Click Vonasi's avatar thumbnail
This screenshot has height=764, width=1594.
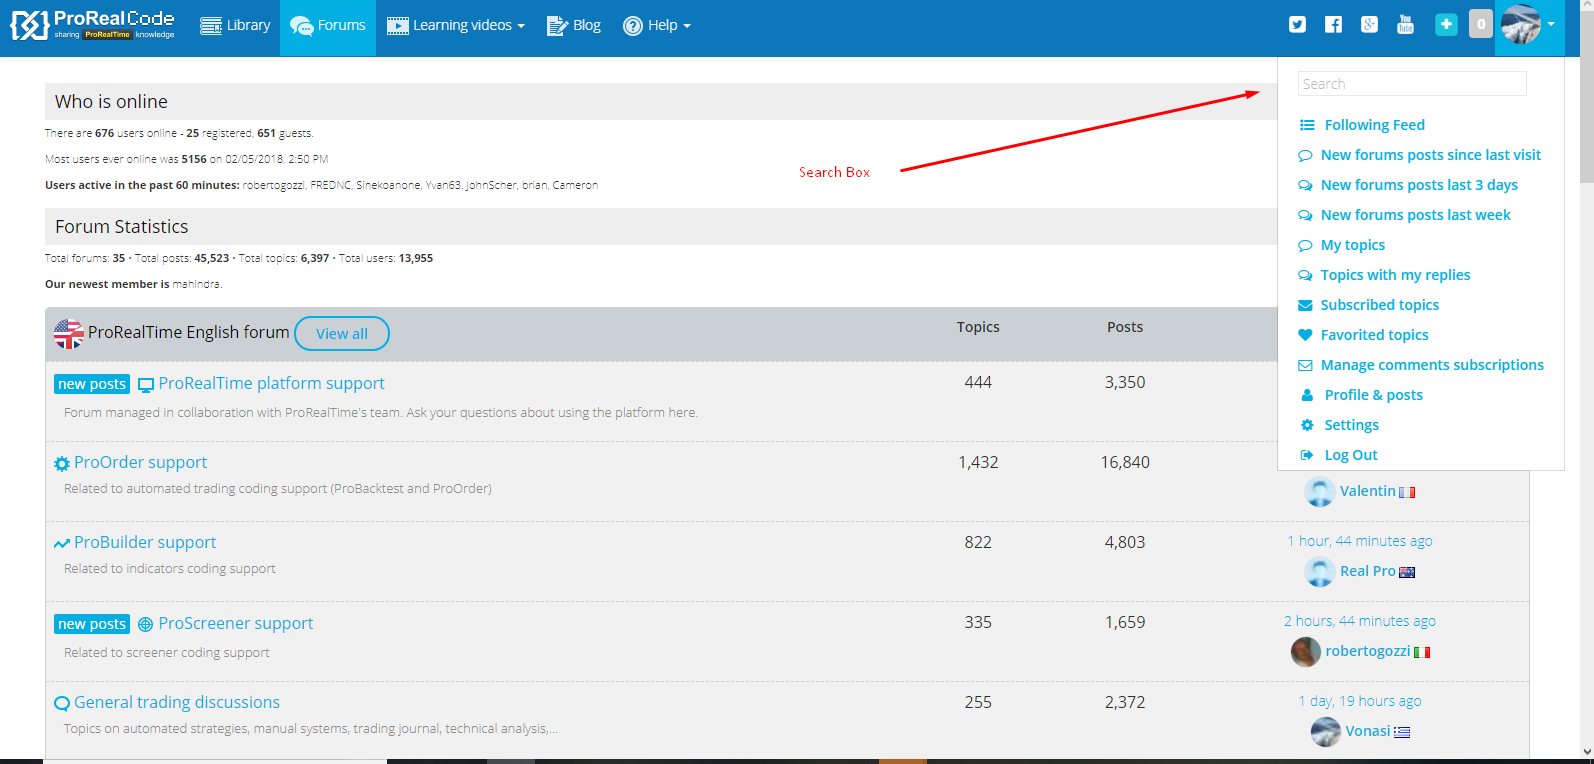(x=1326, y=732)
